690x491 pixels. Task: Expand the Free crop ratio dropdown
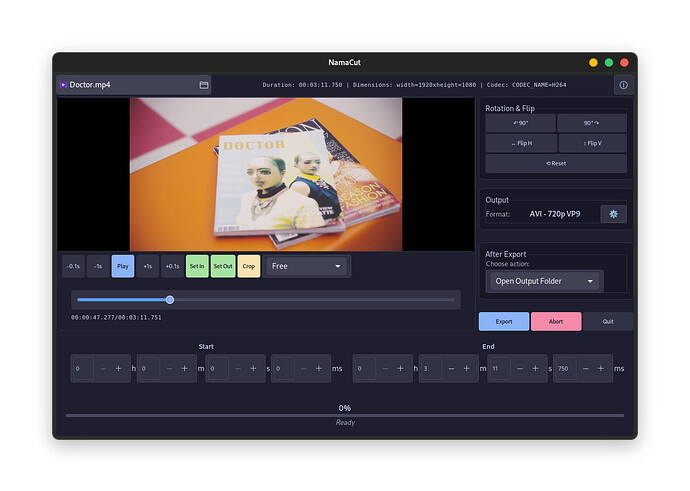click(x=307, y=266)
